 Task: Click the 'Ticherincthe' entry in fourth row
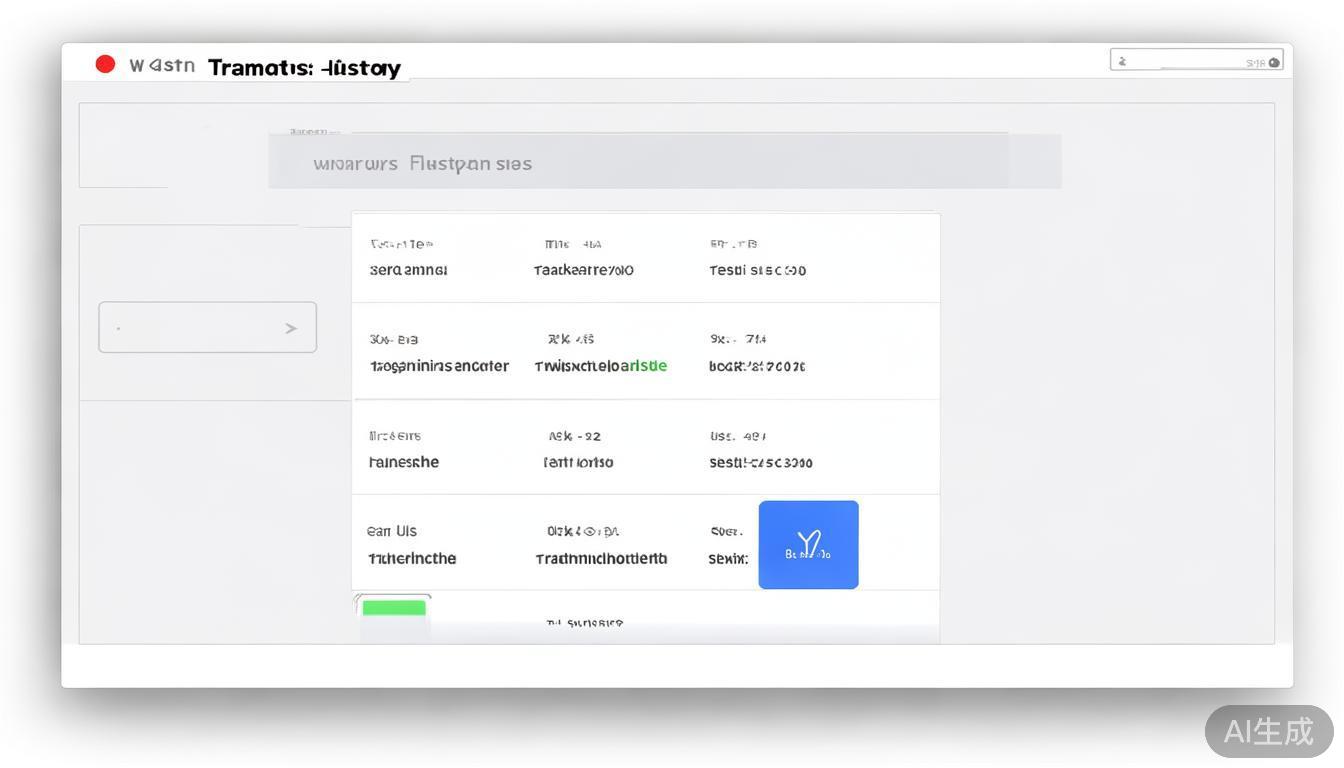tap(412, 558)
